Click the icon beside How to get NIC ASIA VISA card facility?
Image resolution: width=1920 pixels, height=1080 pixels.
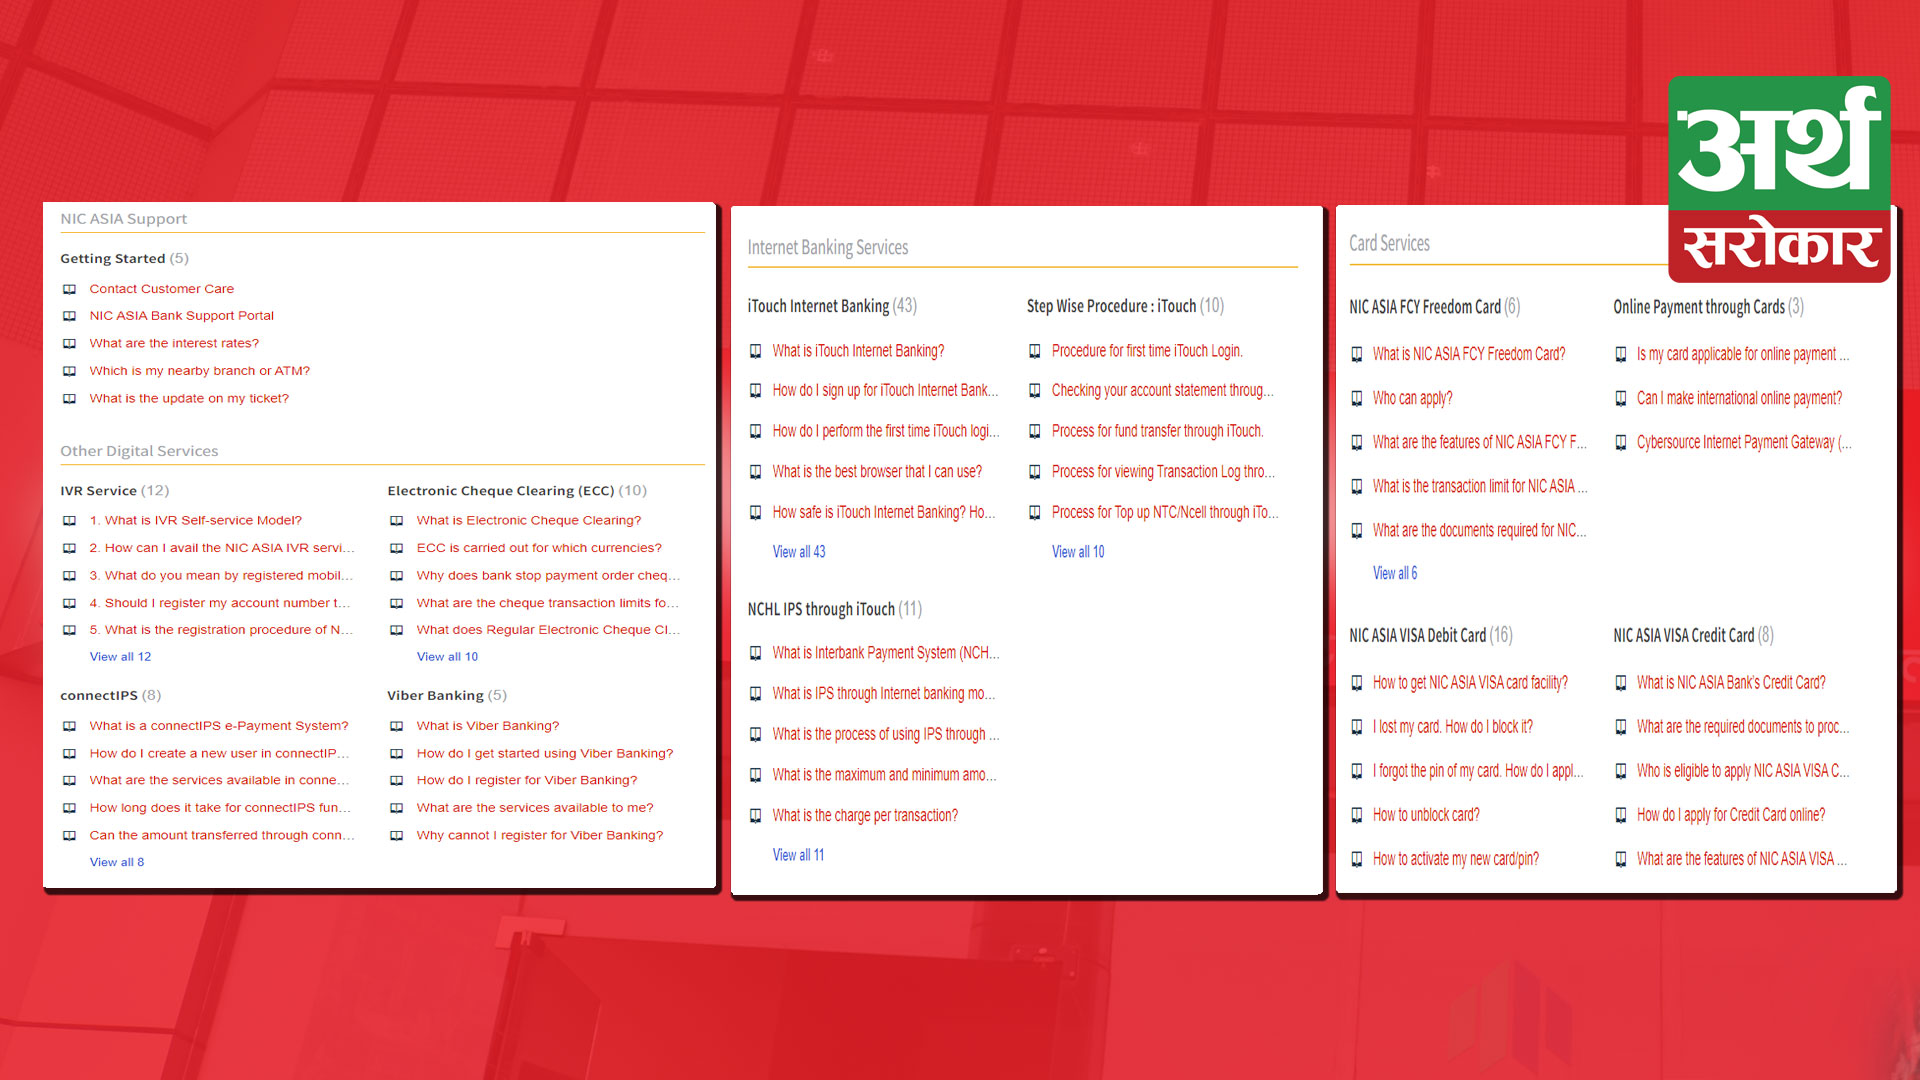[1356, 683]
